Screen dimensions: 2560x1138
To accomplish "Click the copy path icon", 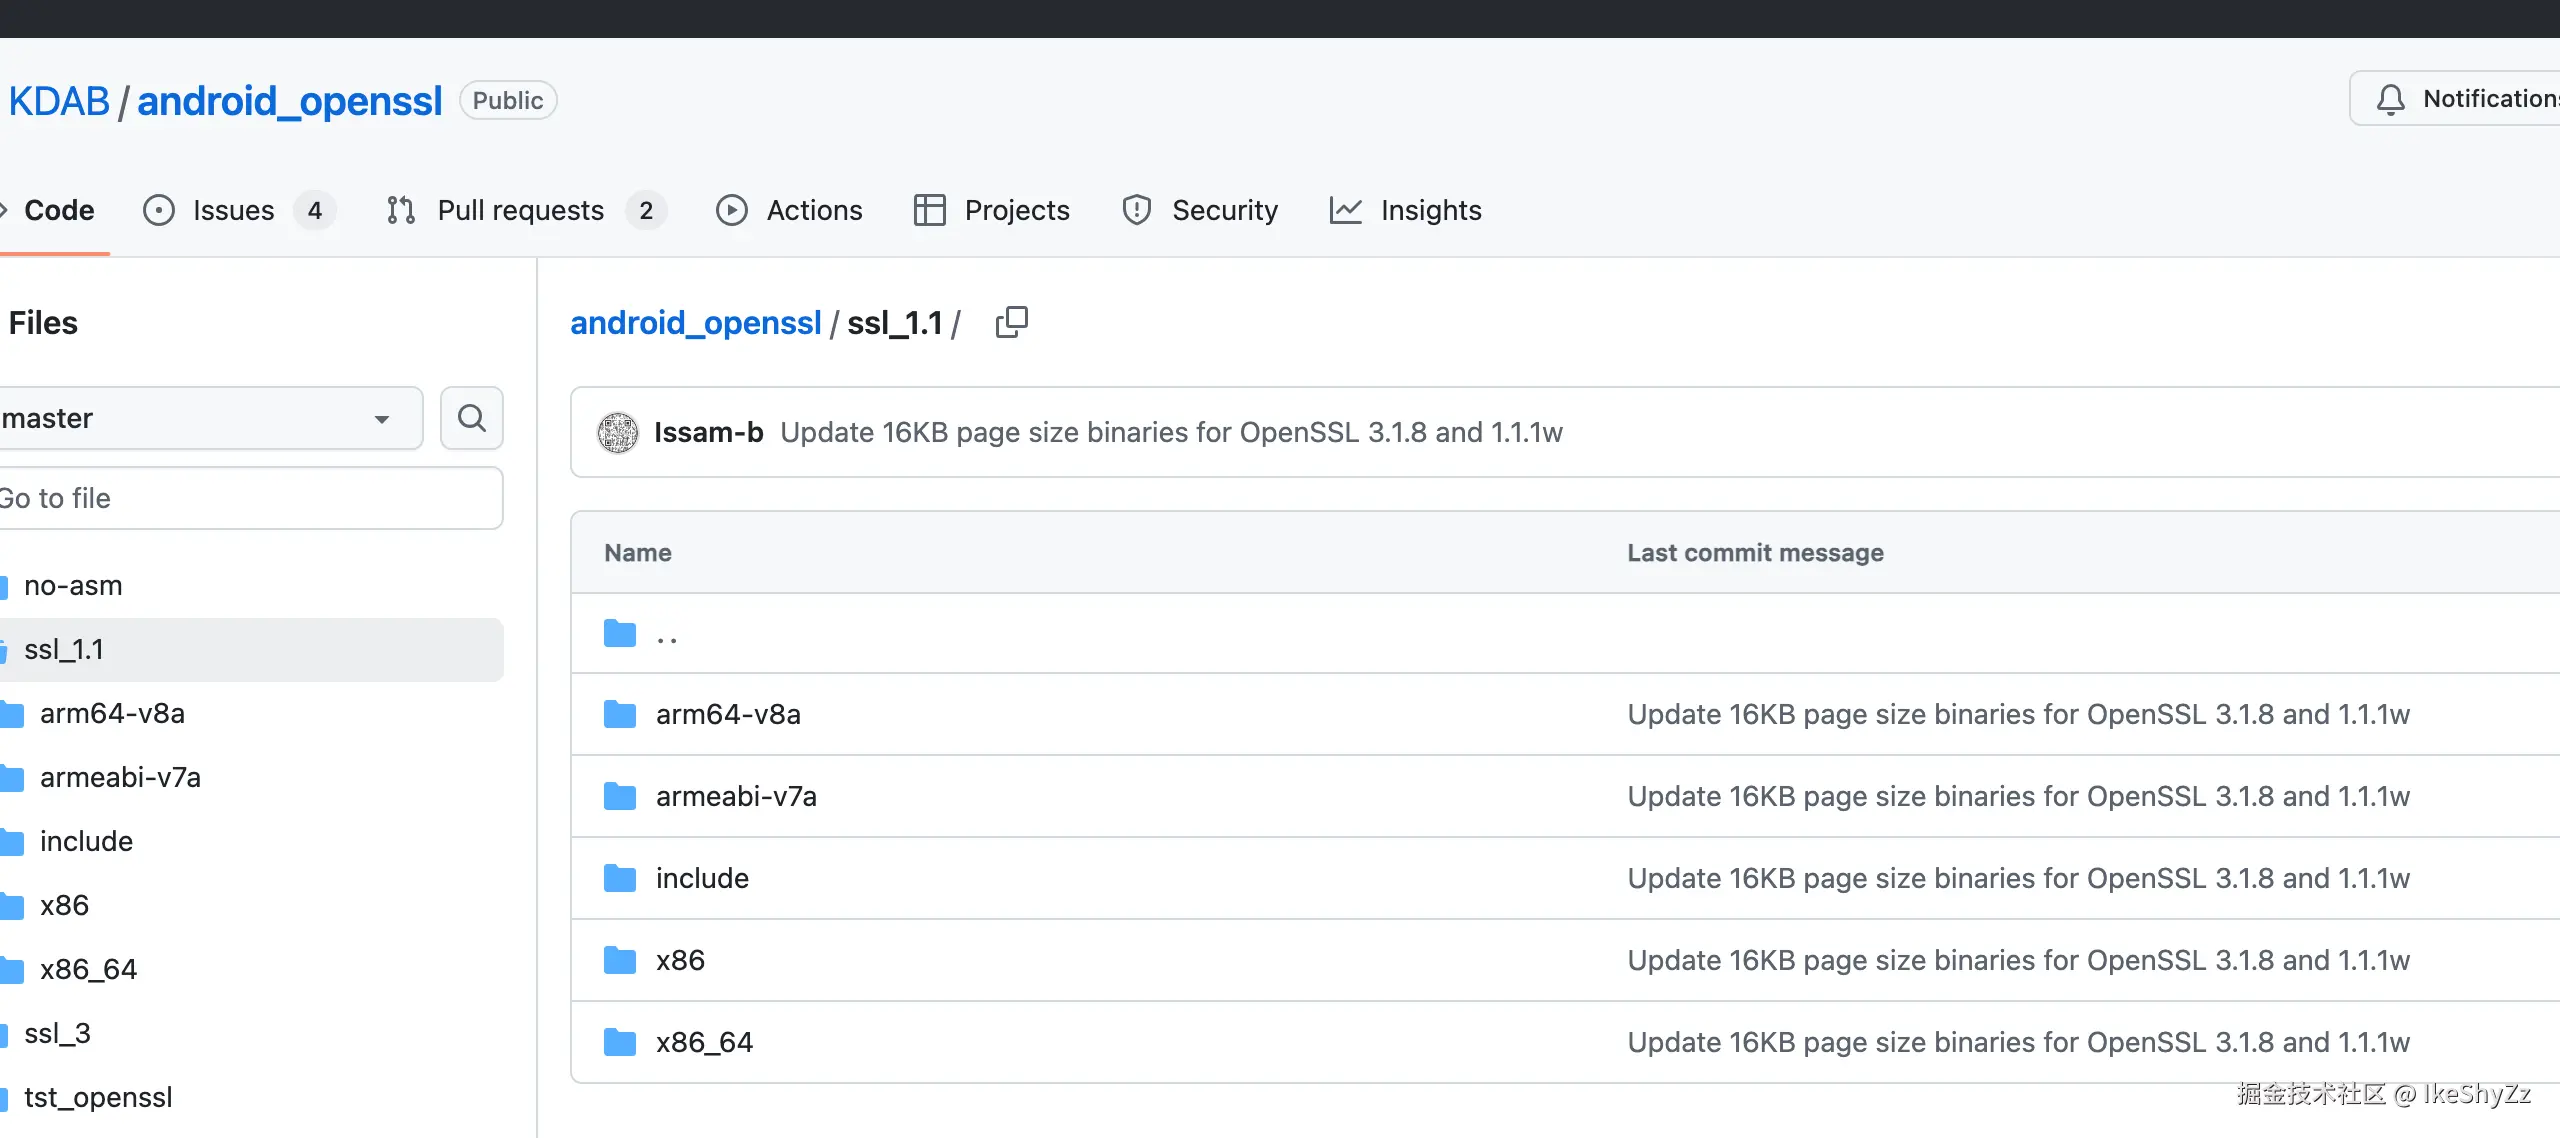I will 1011,322.
